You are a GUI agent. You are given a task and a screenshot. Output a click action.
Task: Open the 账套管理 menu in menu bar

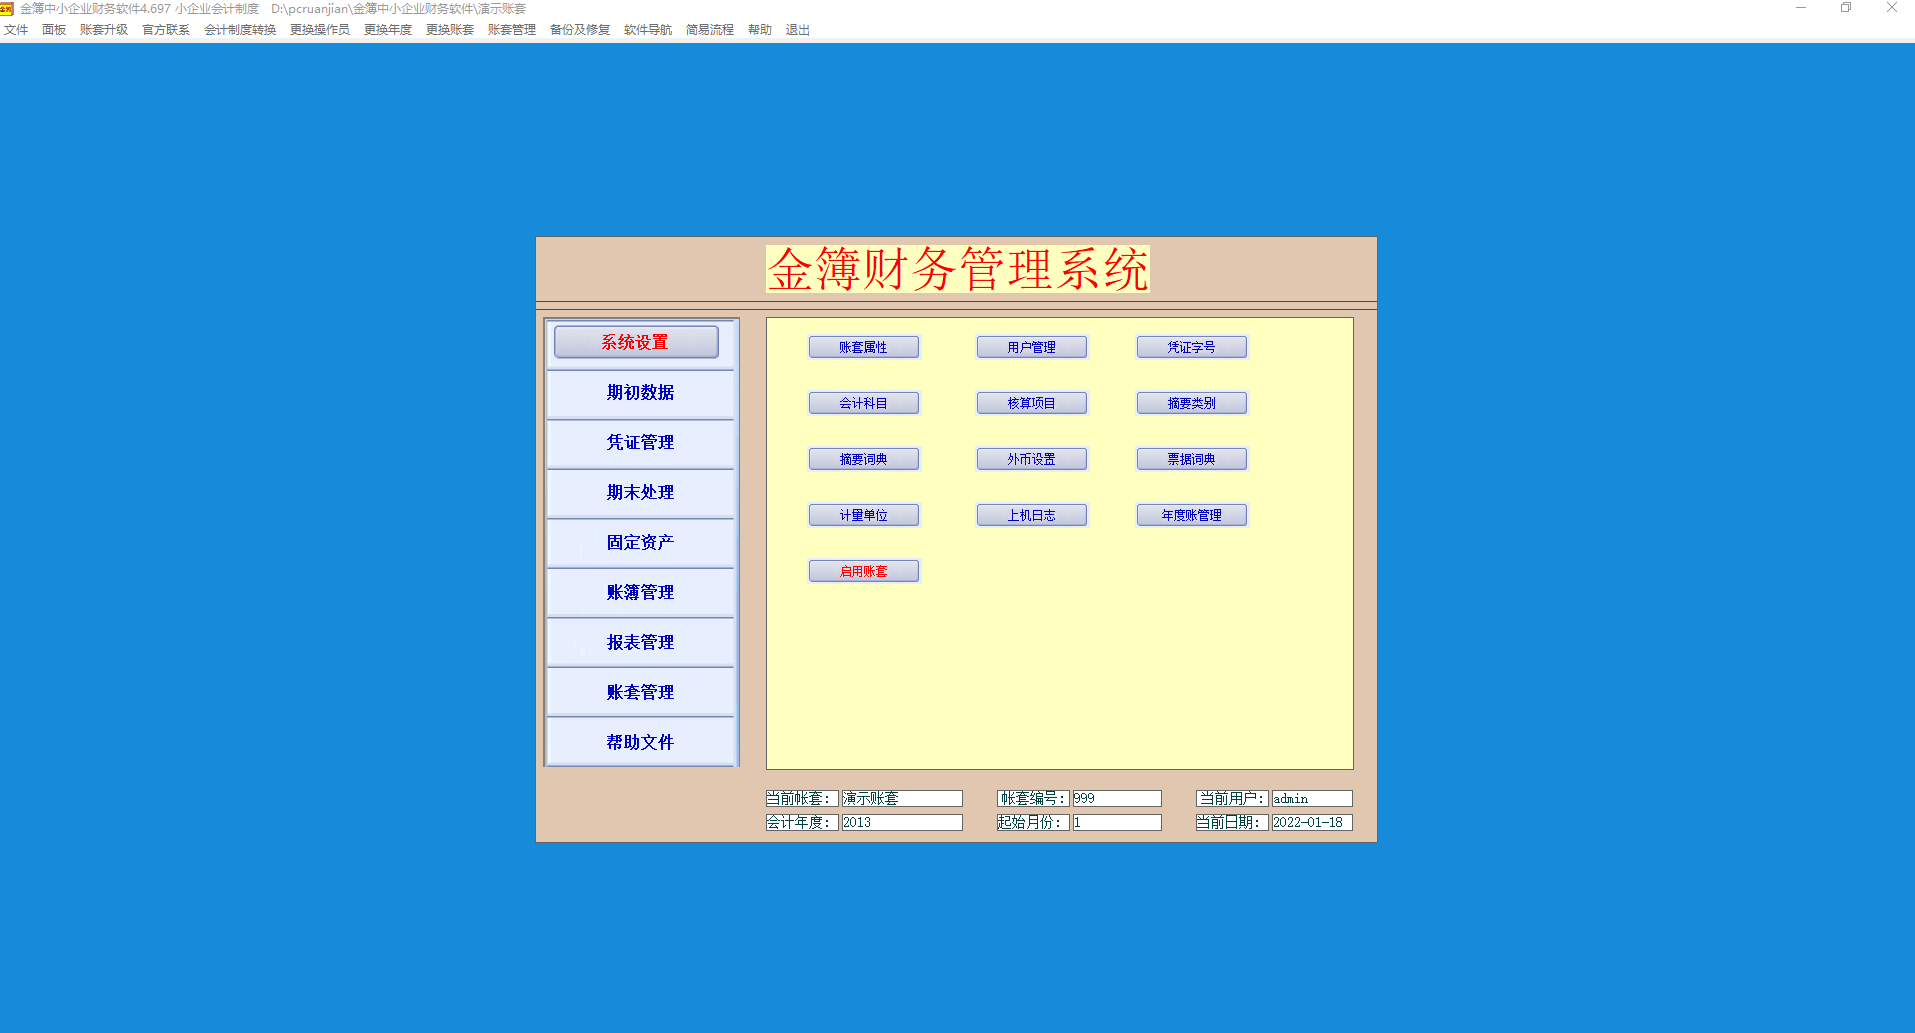(x=512, y=30)
